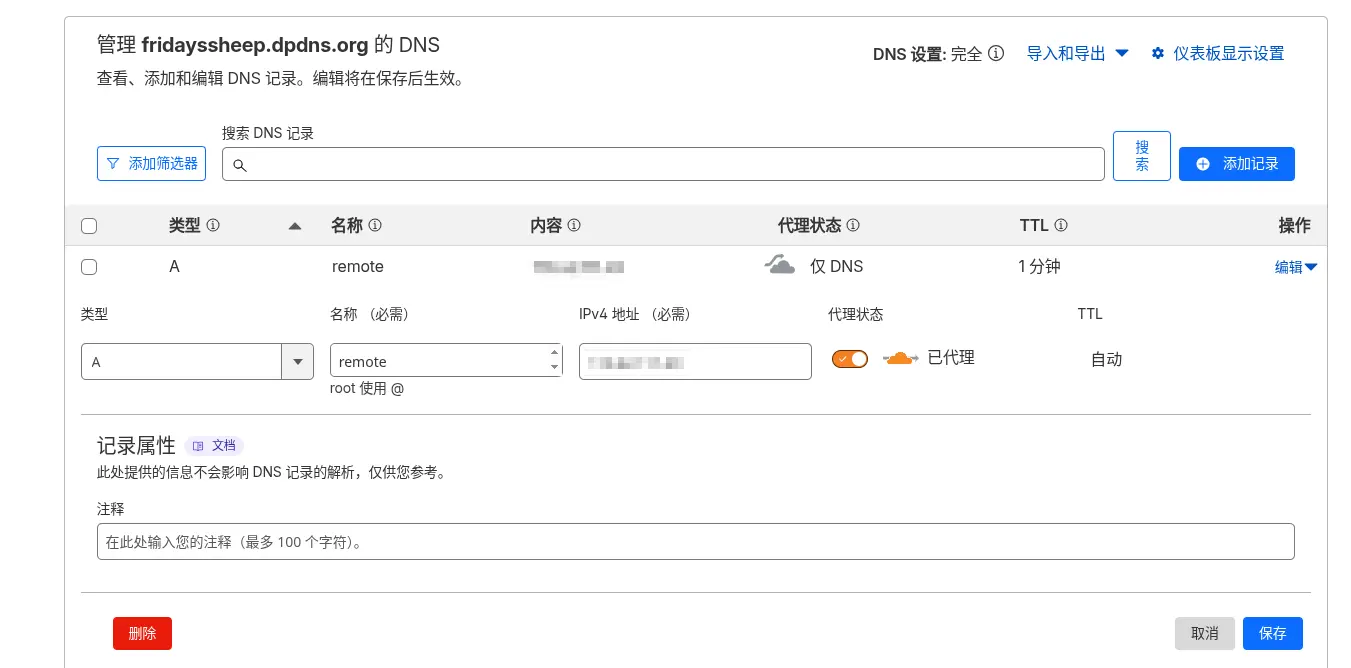The width and height of the screenshot is (1351, 668).
Task: Click the info icon beside 代理状态 column header
Action: pos(852,226)
